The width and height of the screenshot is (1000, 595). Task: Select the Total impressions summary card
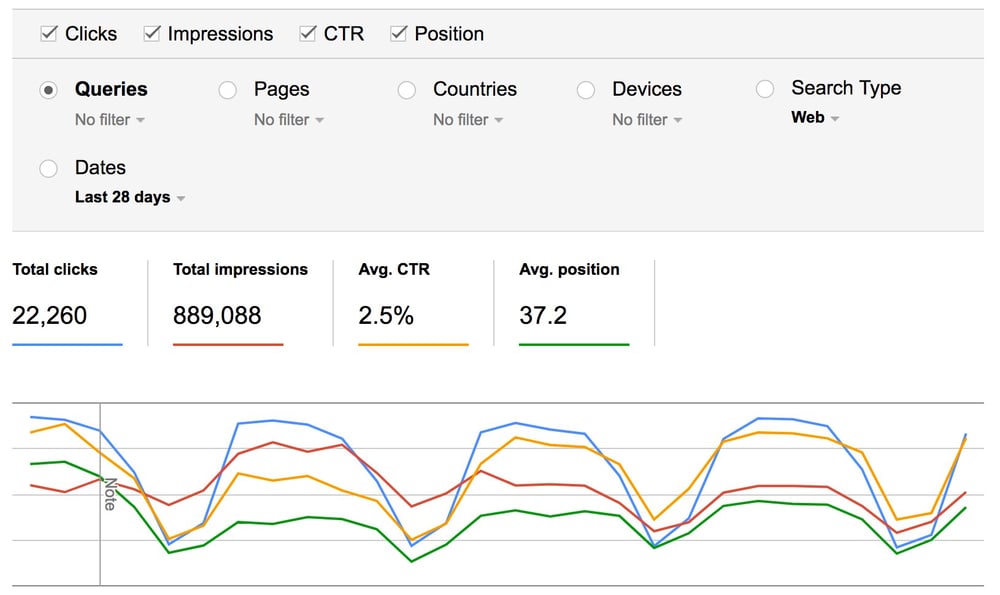tap(240, 300)
